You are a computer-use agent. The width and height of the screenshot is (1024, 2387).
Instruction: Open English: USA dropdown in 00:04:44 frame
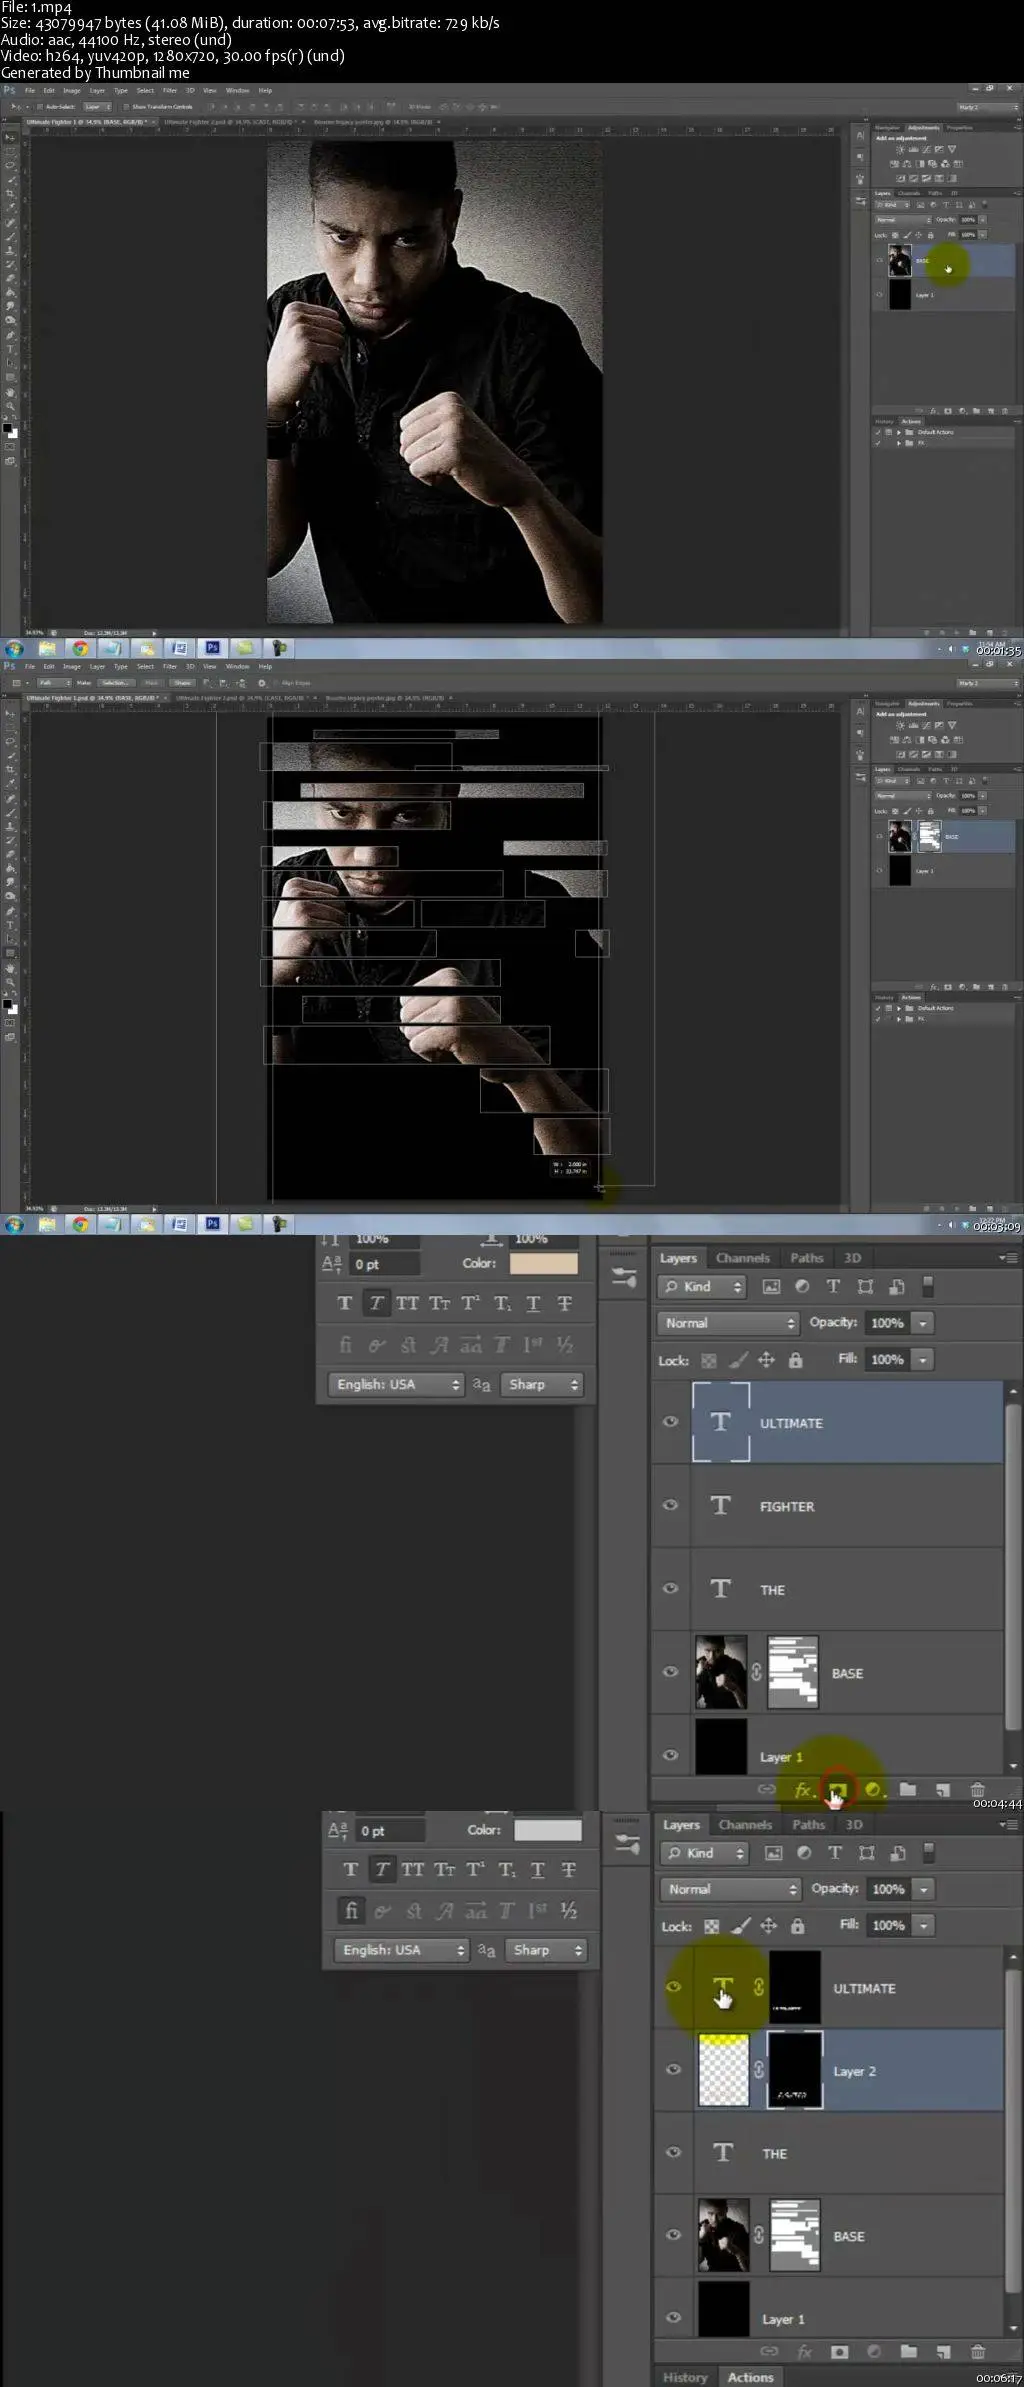click(x=395, y=1384)
